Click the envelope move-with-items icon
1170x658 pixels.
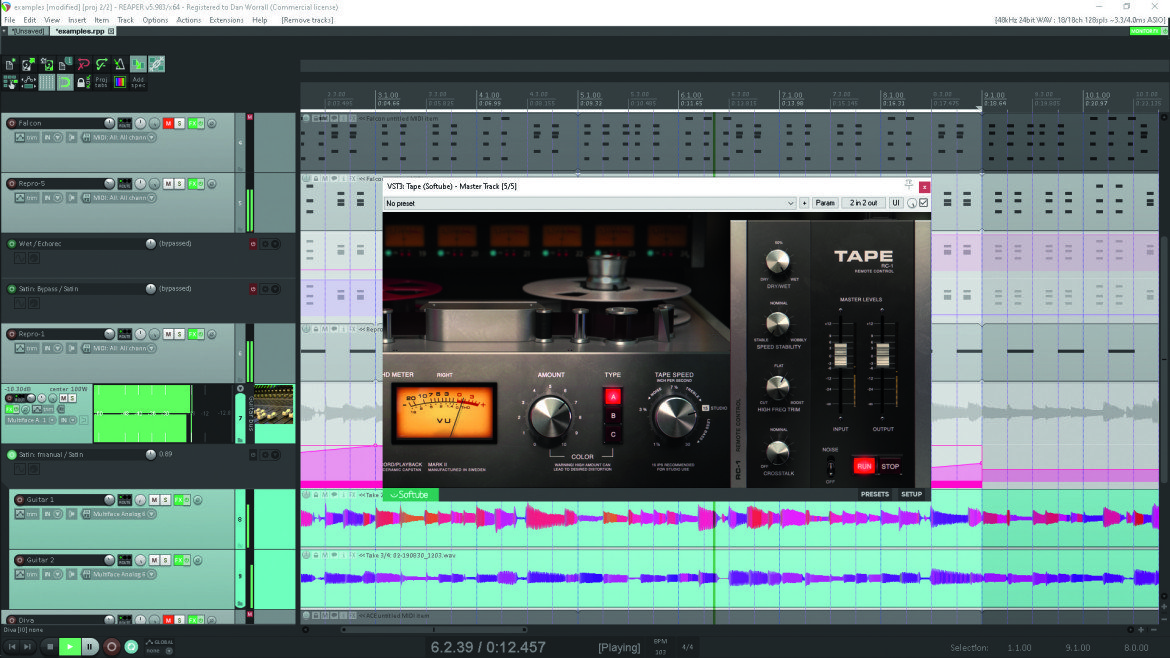pyautogui.click(x=28, y=82)
